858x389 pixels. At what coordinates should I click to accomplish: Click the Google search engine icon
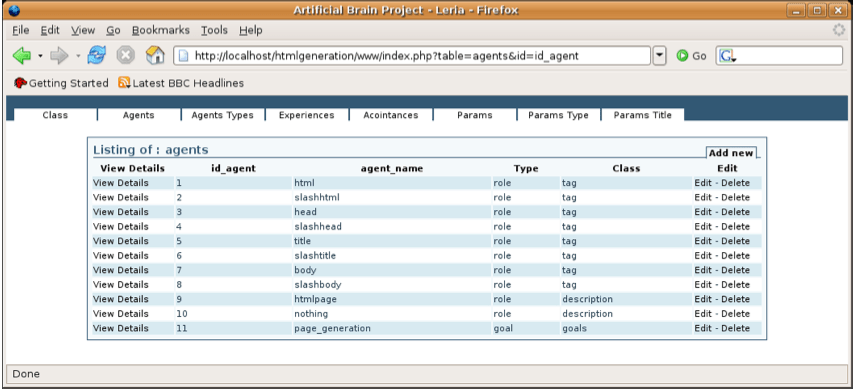726,56
